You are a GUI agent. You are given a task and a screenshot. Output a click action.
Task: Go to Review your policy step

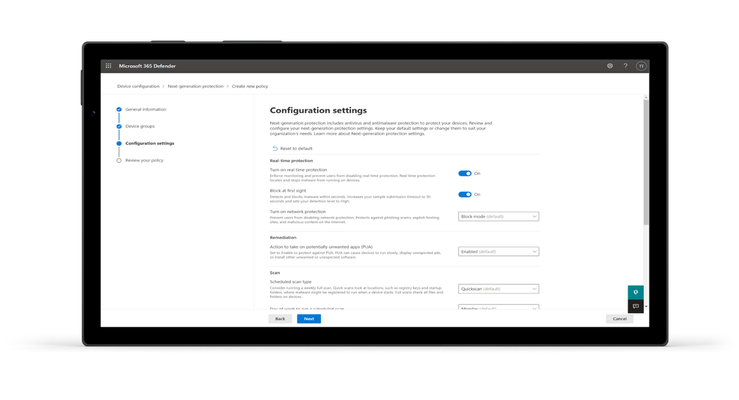click(x=144, y=160)
